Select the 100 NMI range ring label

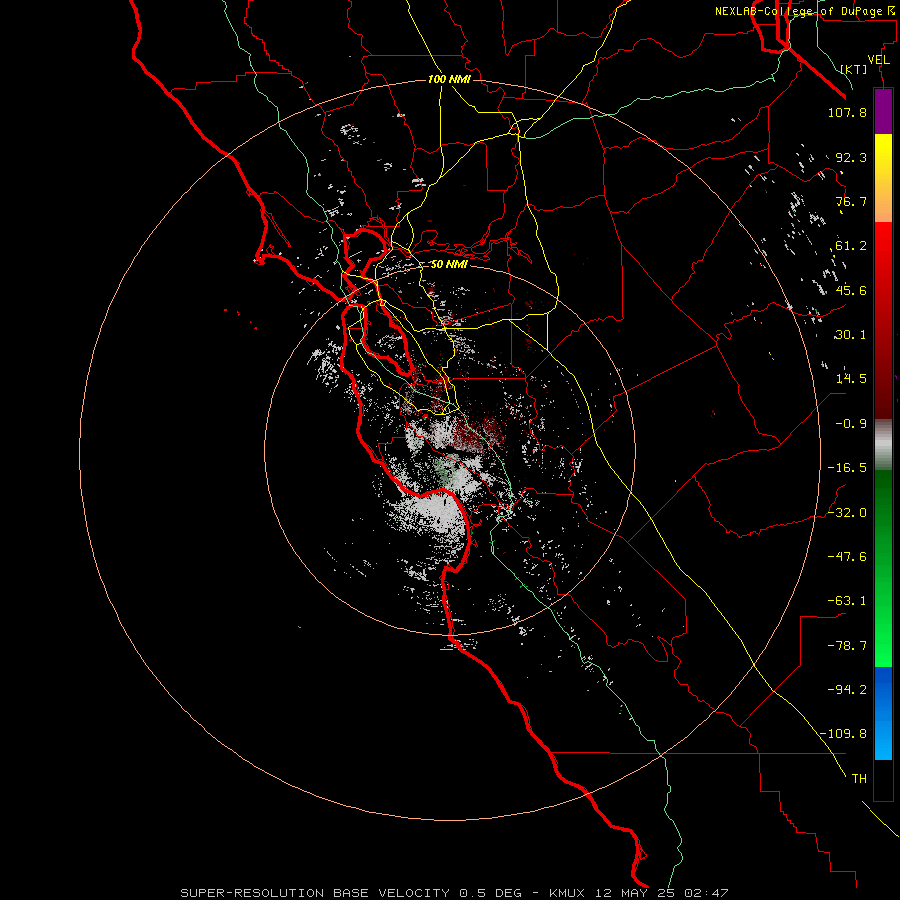click(449, 79)
